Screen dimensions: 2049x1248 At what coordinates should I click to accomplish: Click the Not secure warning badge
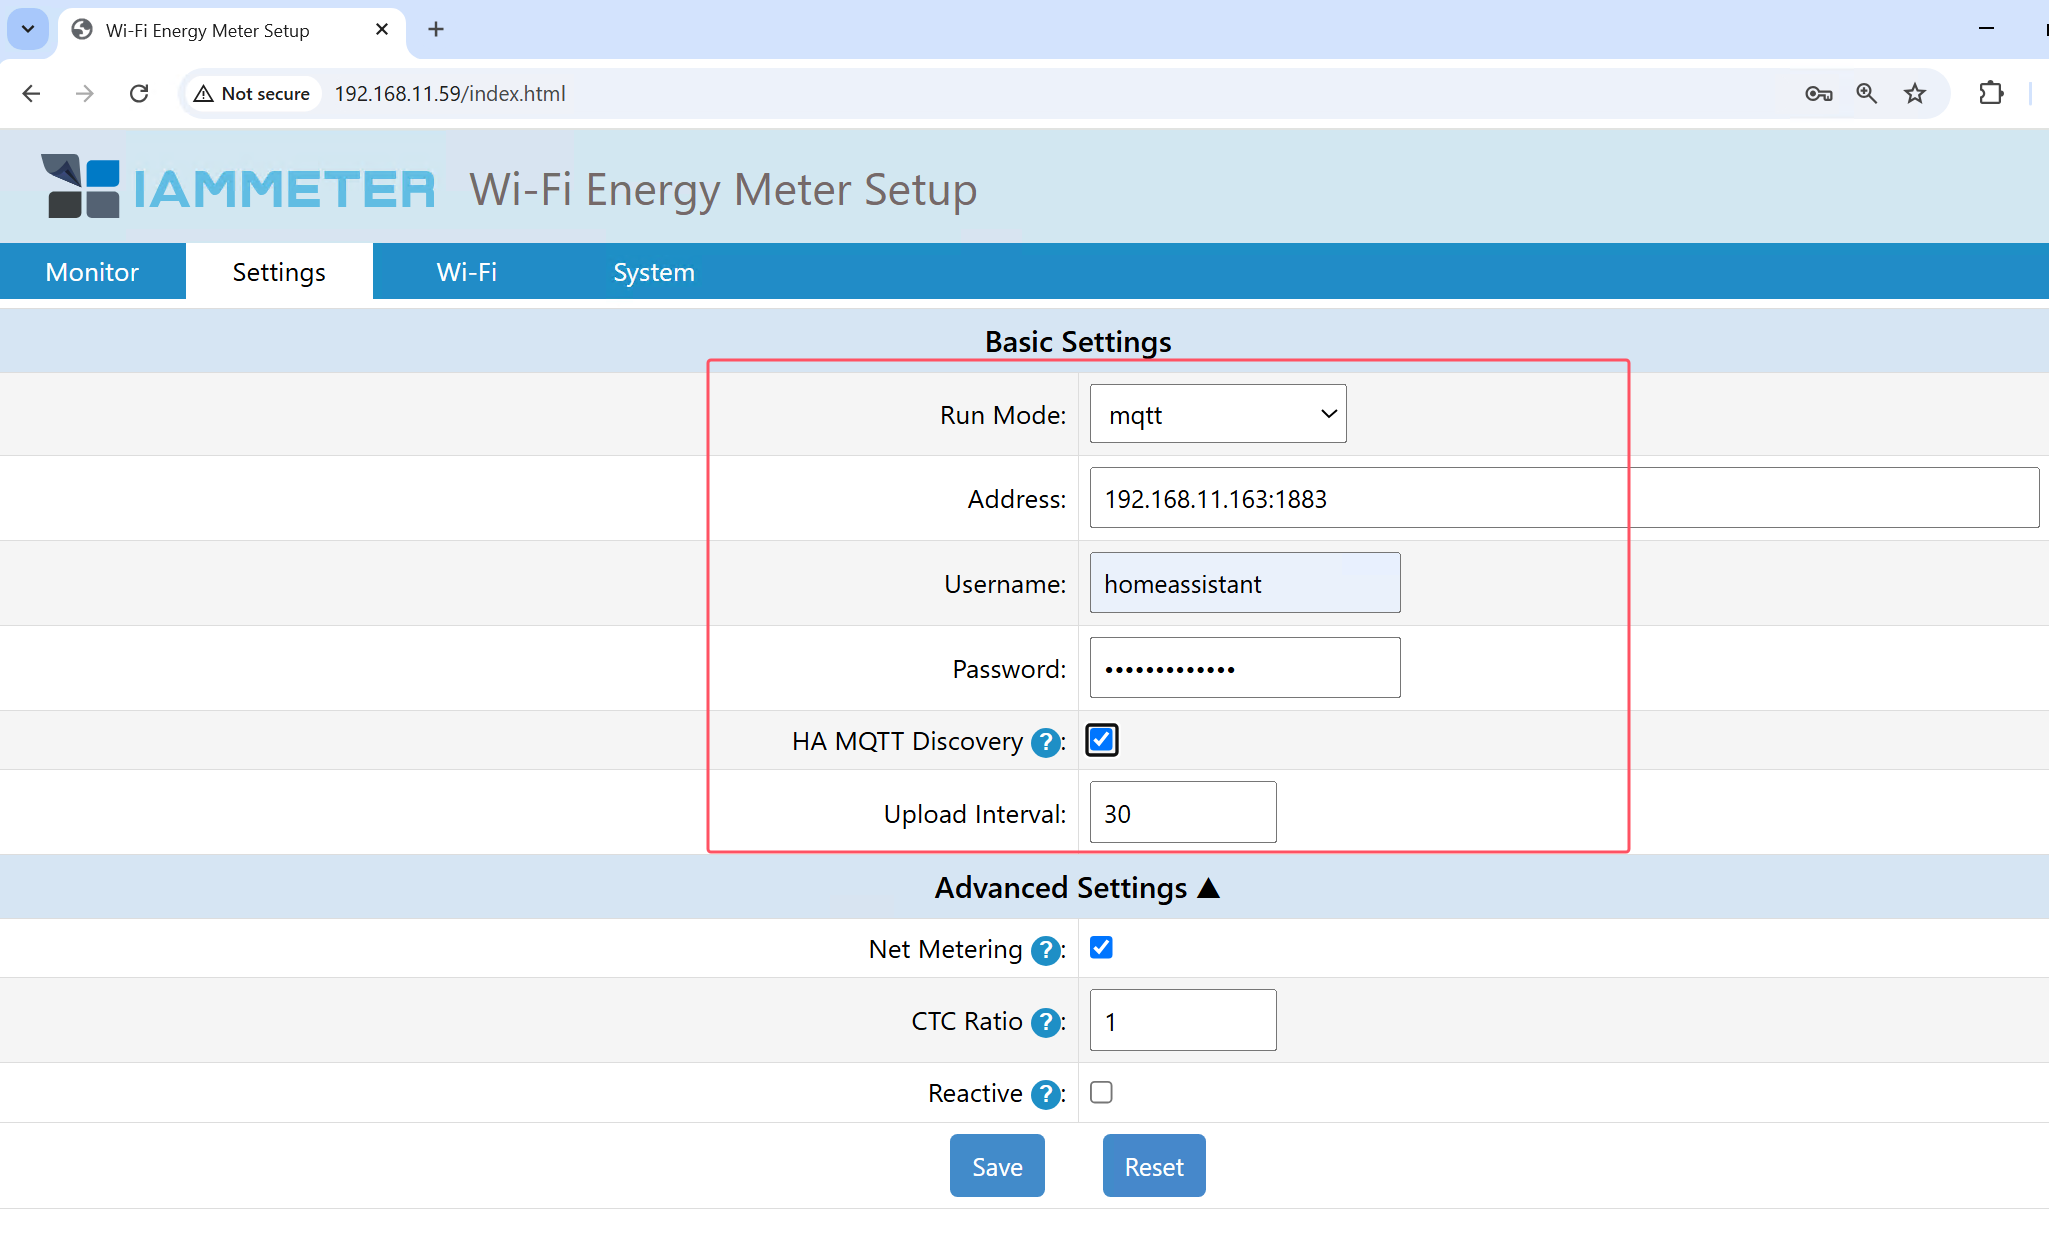(252, 93)
